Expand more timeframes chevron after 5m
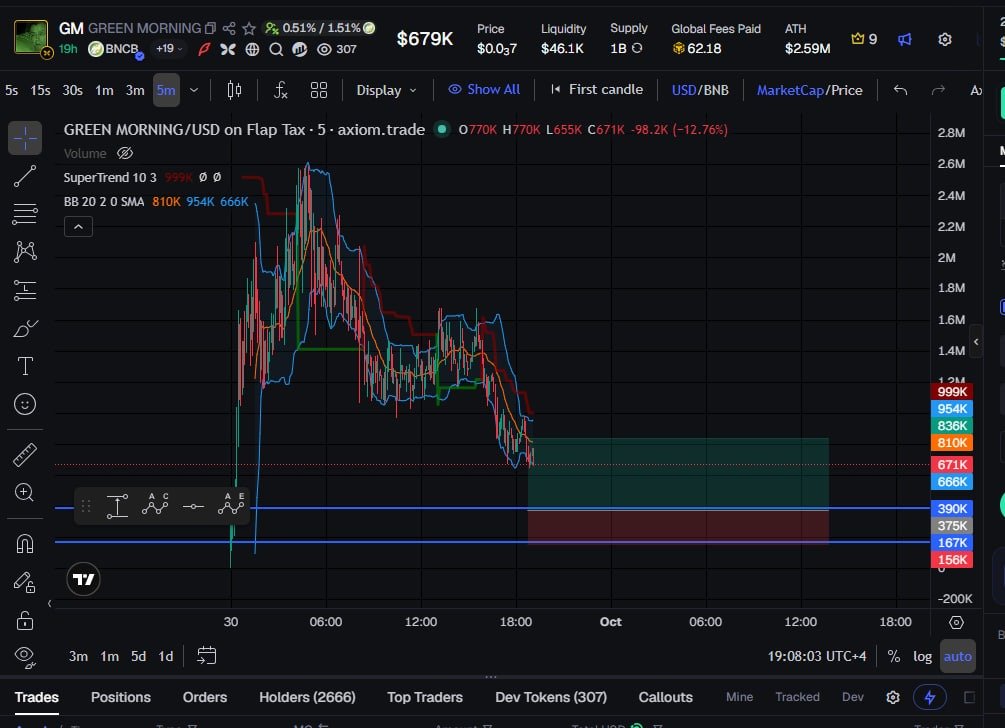Image resolution: width=1005 pixels, height=728 pixels. tap(194, 90)
